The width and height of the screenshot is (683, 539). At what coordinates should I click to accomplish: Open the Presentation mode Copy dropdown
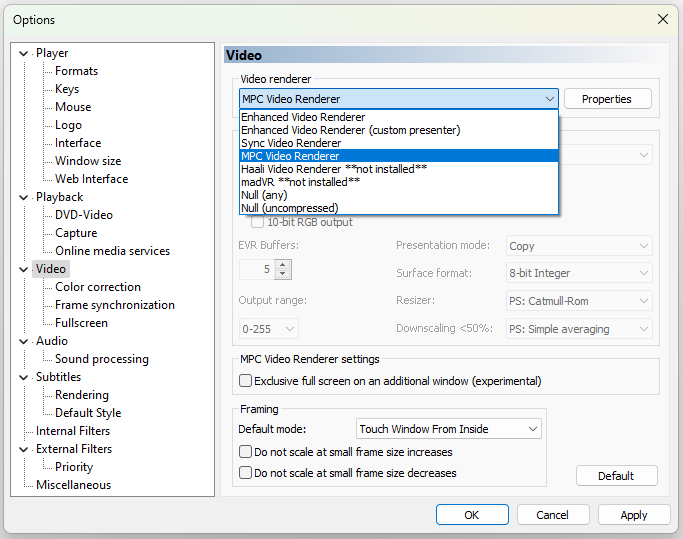click(x=579, y=246)
